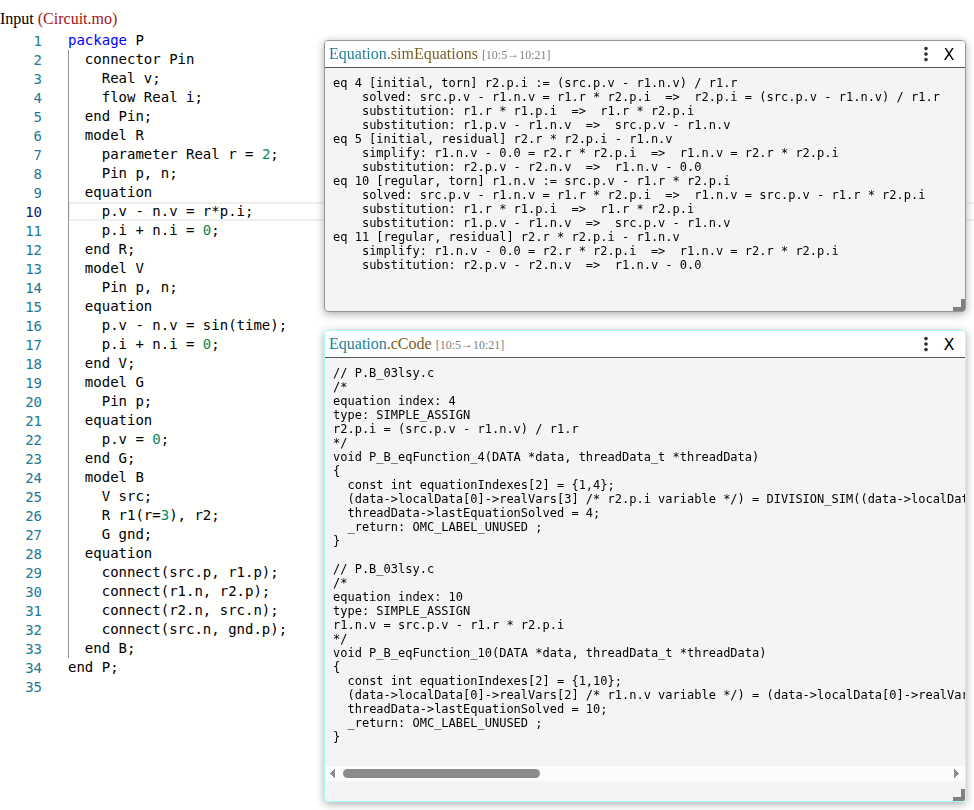Close the Equation.simEquations panel

pos(949,54)
